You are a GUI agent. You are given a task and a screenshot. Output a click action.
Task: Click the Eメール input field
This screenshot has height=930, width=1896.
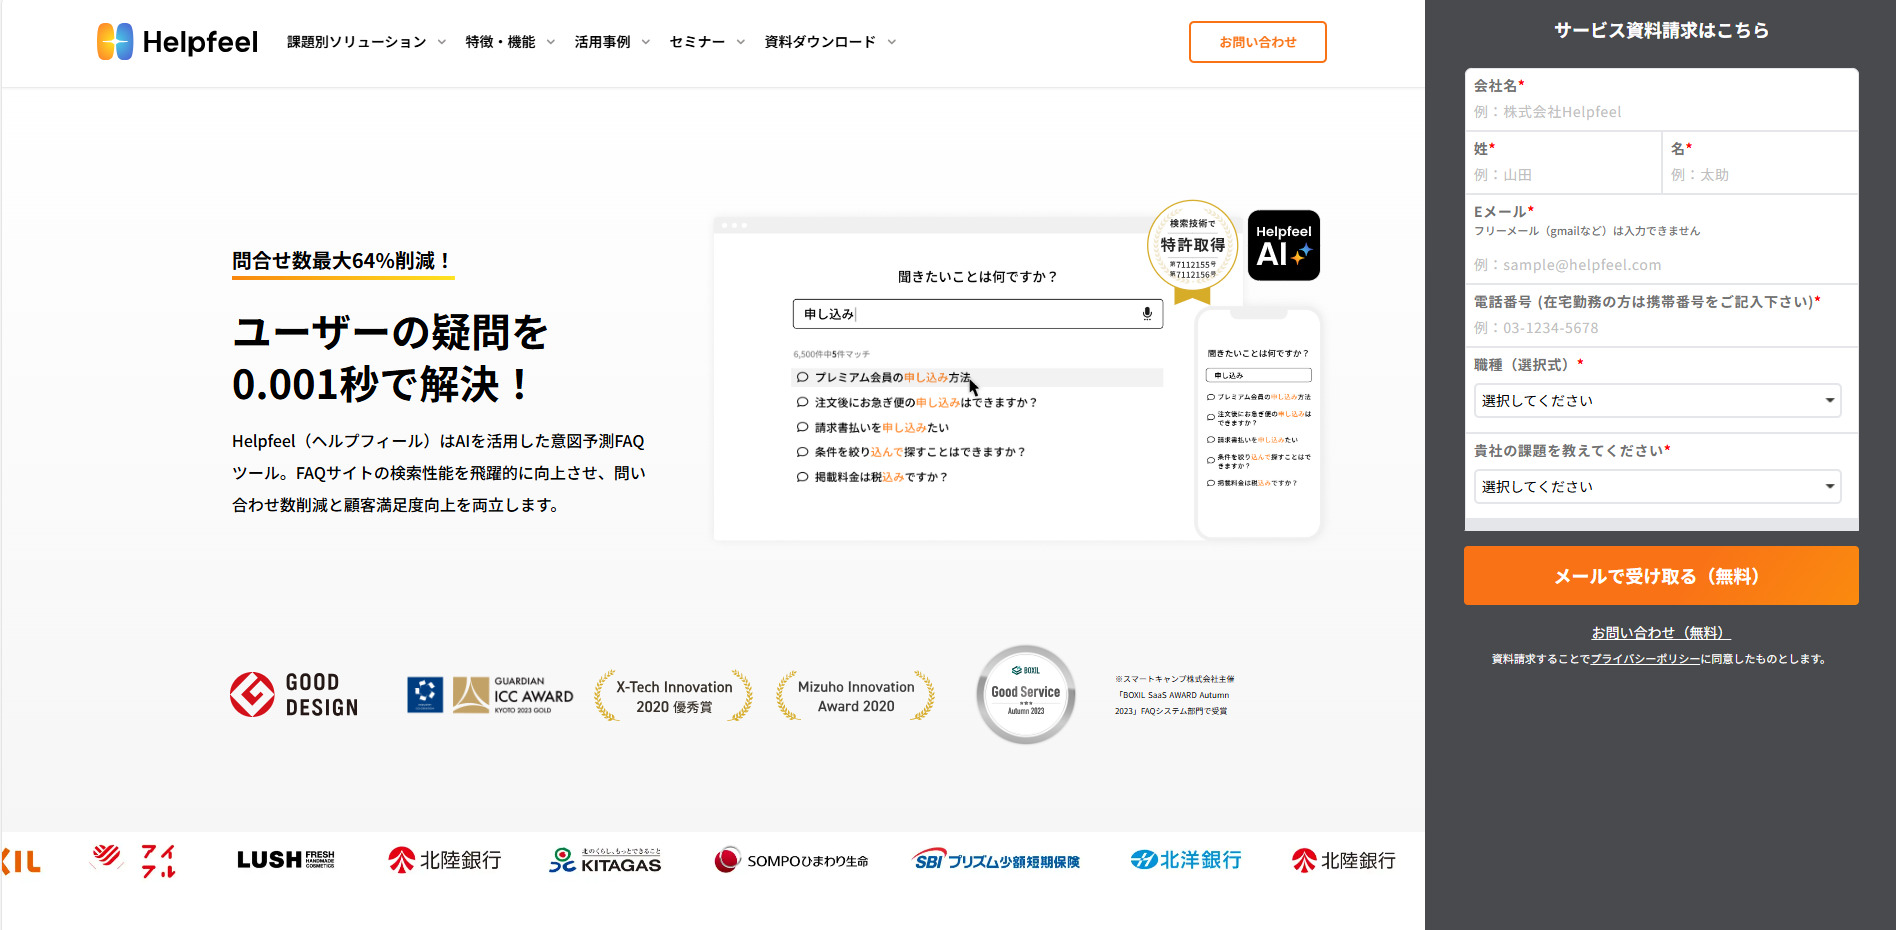(x=1661, y=265)
